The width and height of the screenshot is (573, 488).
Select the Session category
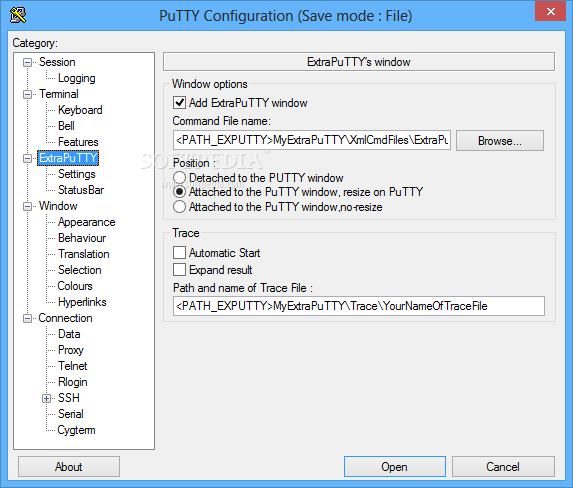click(57, 62)
